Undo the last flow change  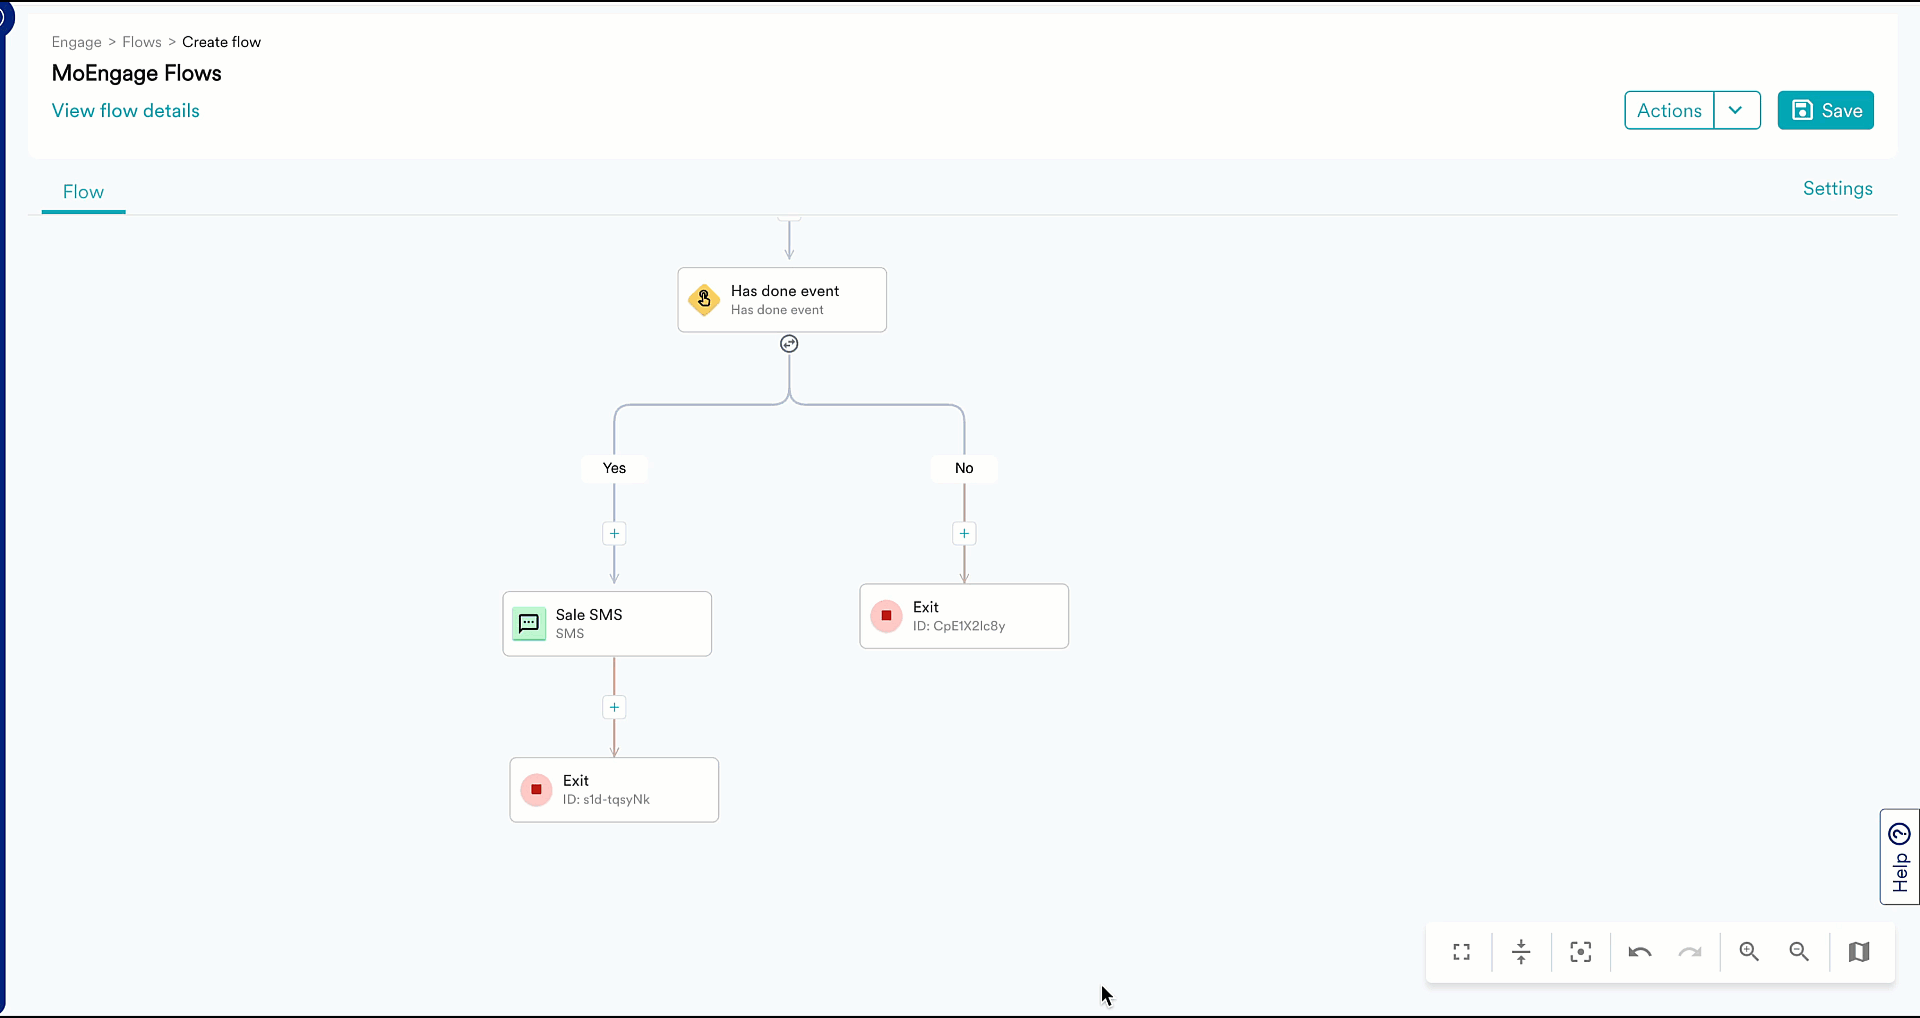(x=1639, y=952)
